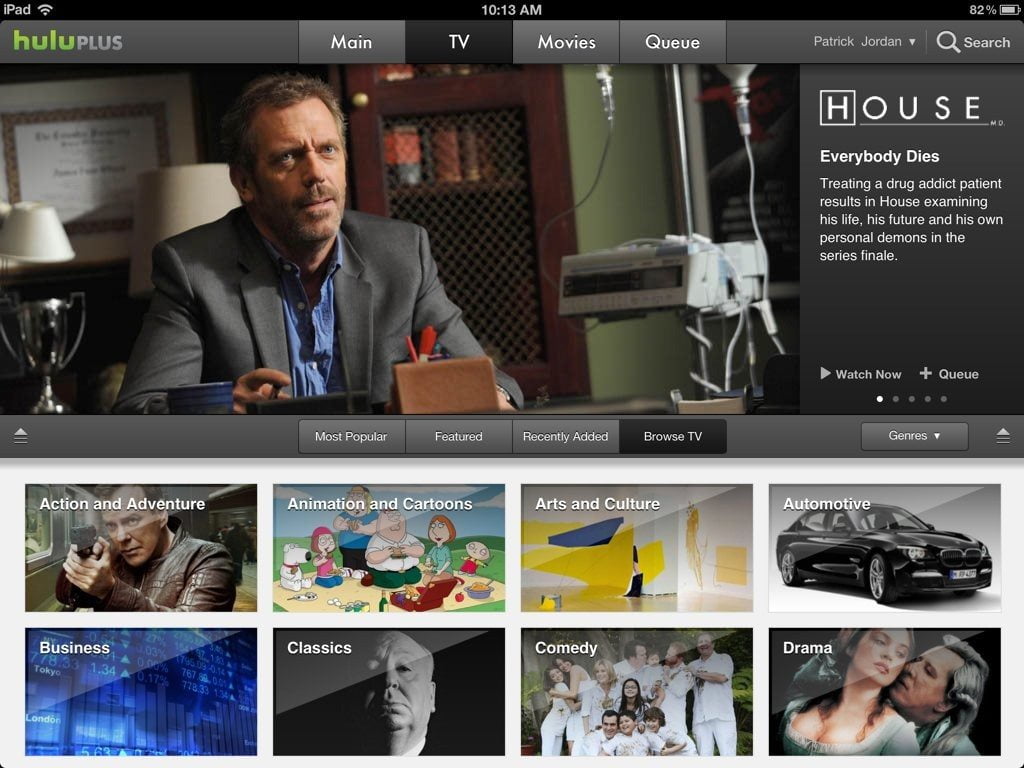Screen dimensions: 1024x768
Task: Click the left eject-style collapse icon
Action: (20, 436)
